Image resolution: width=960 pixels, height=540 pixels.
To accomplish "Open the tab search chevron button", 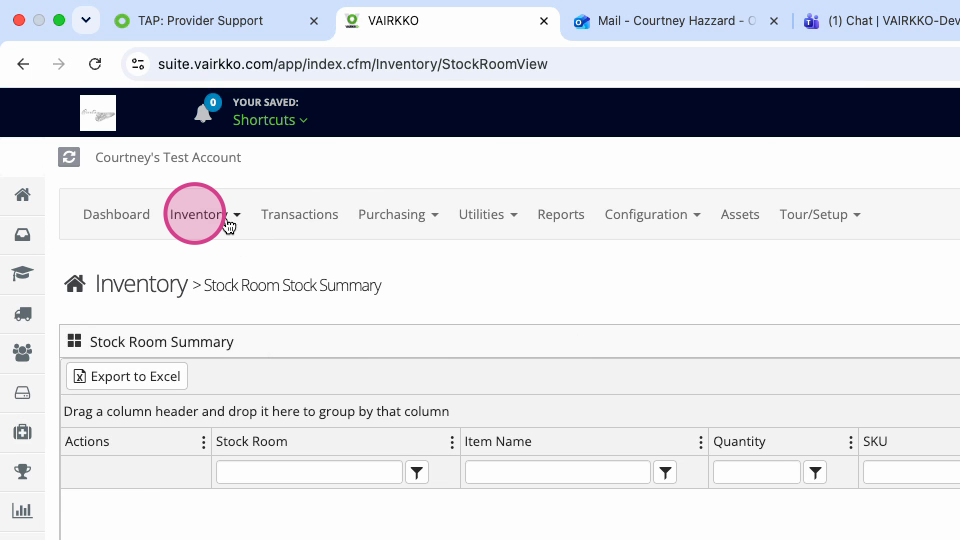I will click(x=86, y=20).
